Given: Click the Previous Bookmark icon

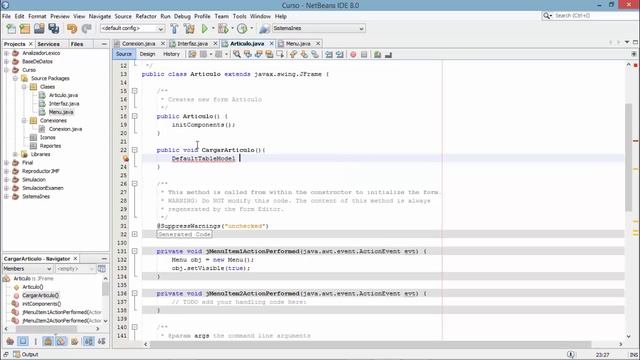Looking at the screenshot, I should [293, 54].
